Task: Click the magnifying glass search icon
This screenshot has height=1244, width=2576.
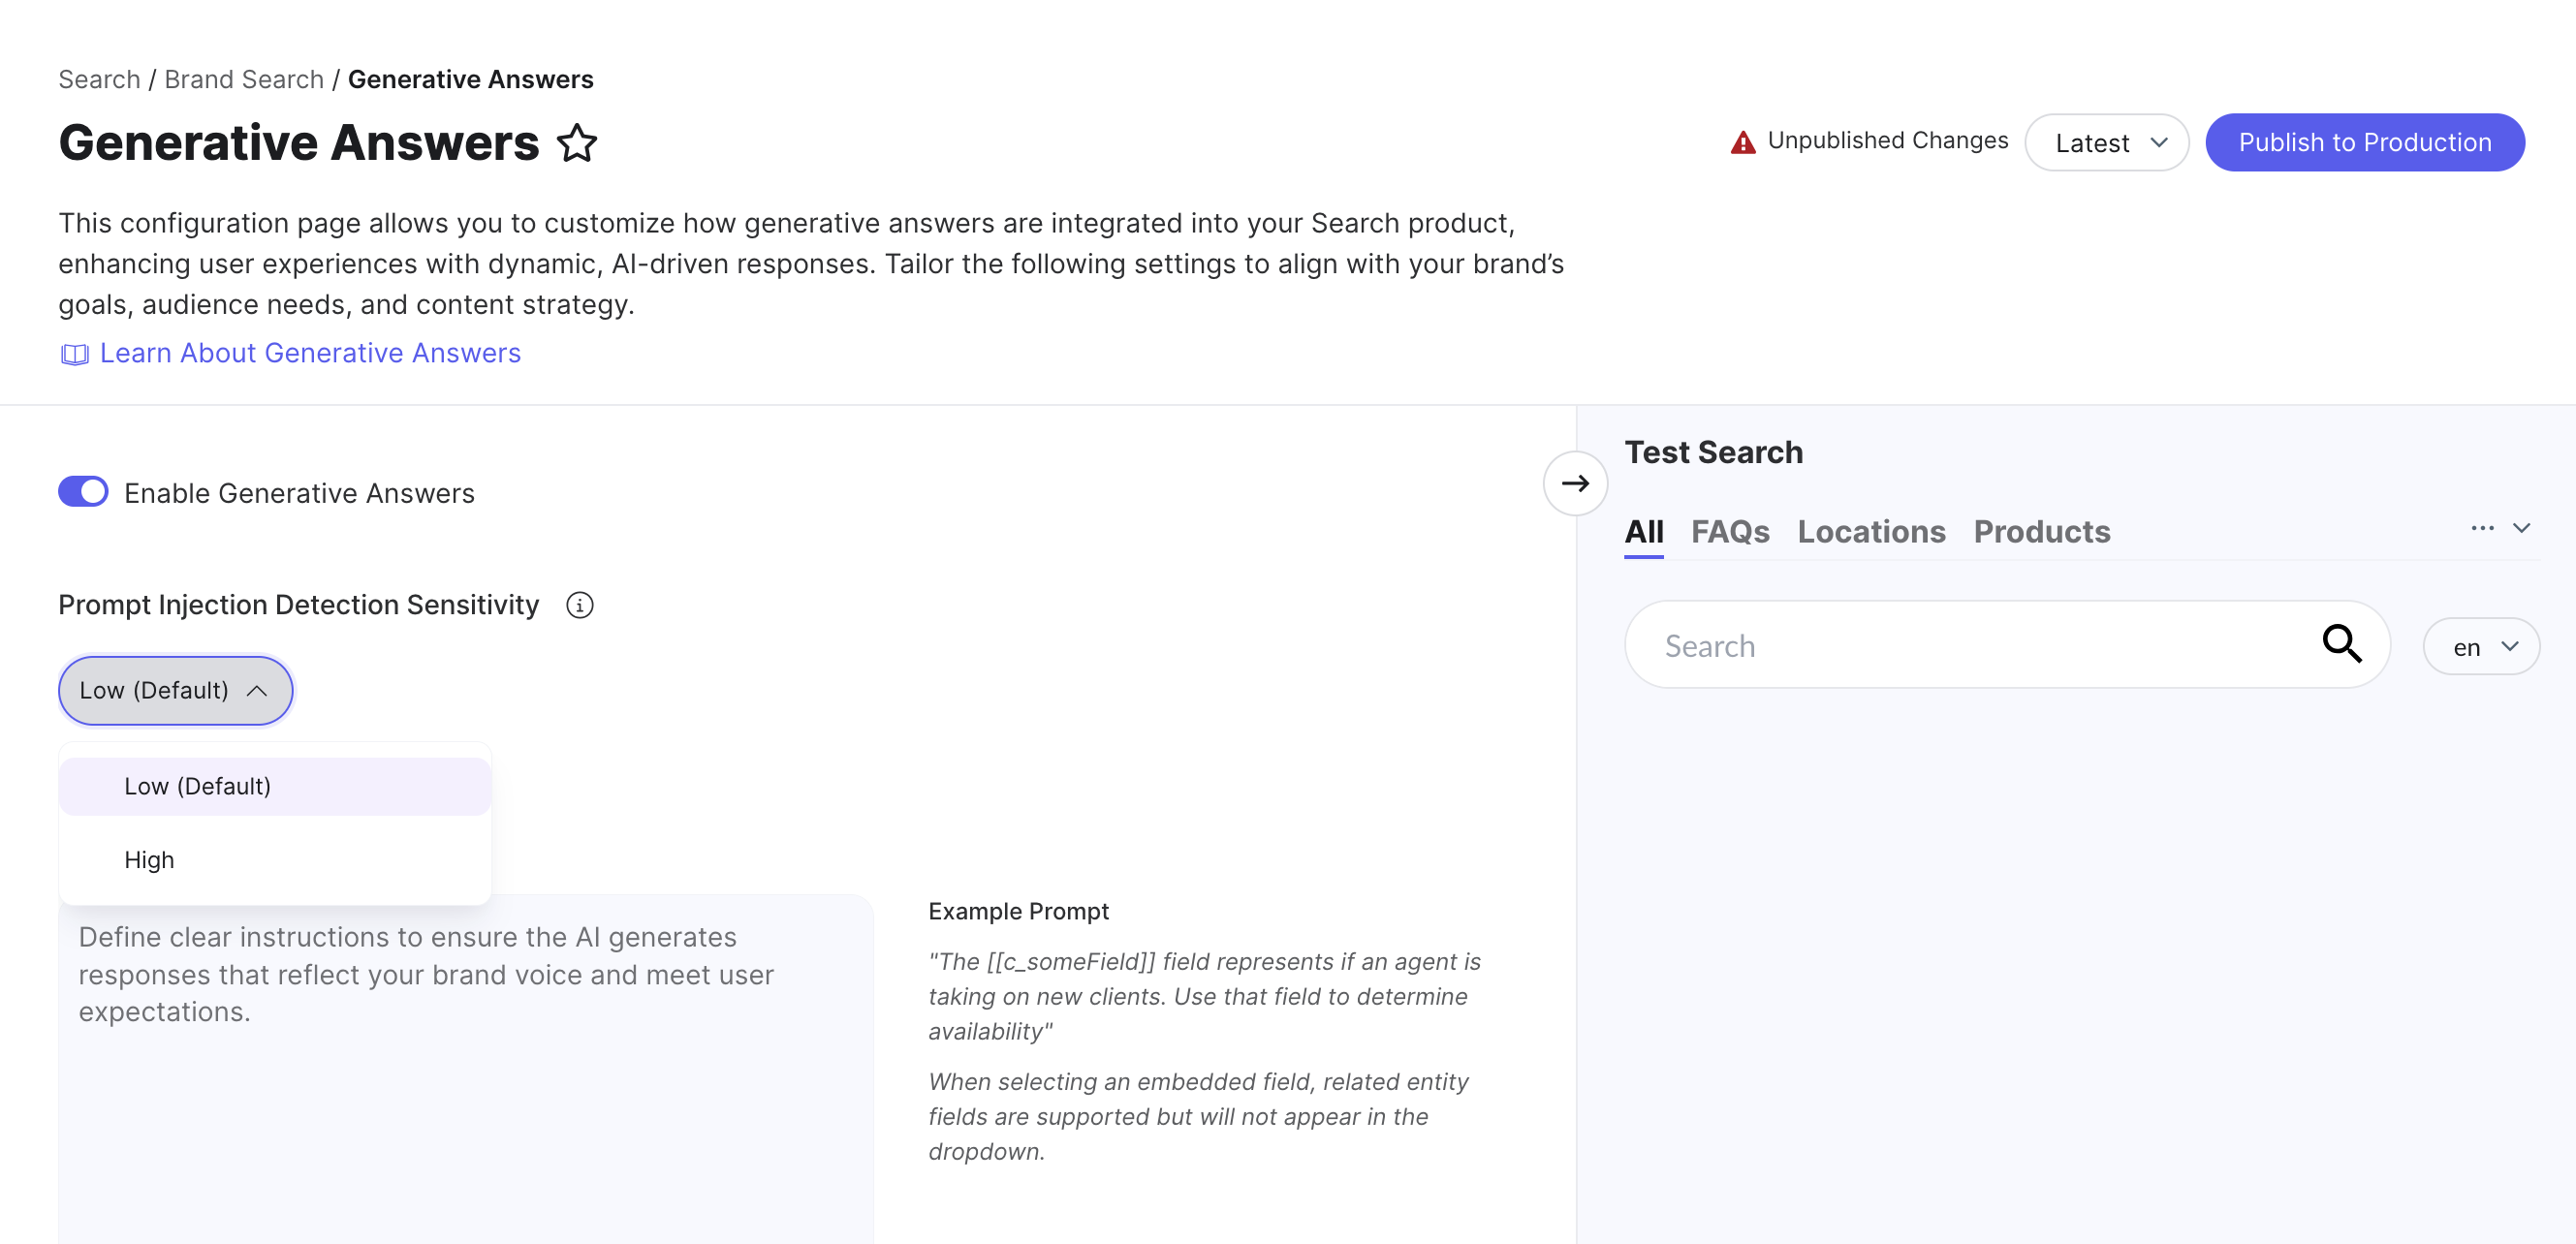Action: coord(2340,644)
